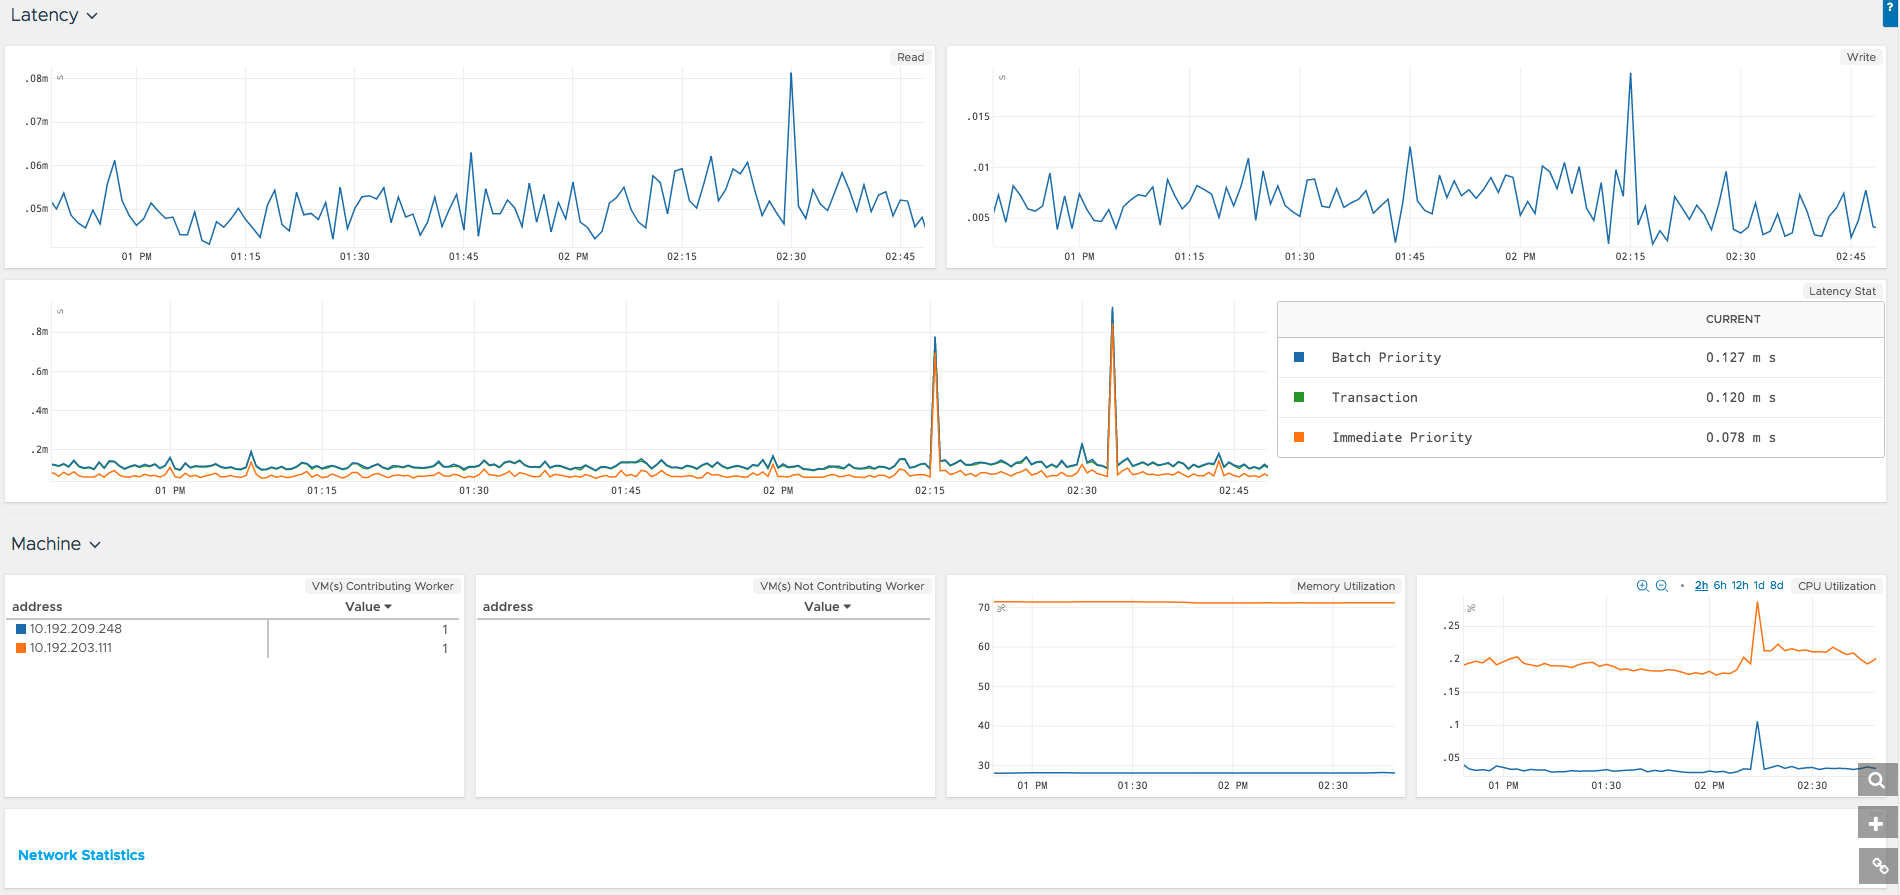Click the floating plus add button
Image resolution: width=1900 pixels, height=895 pixels.
pos(1876,824)
